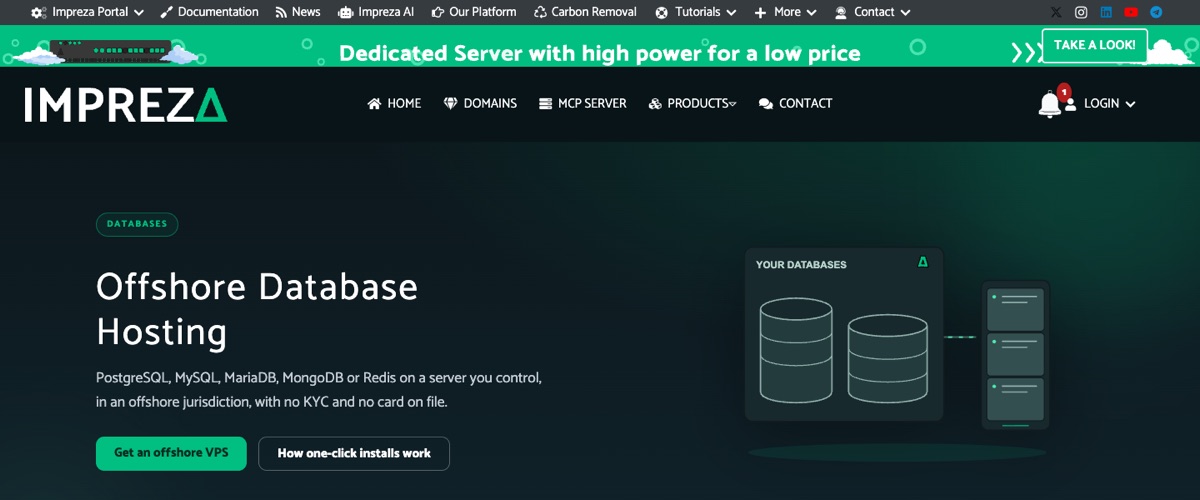Expand the top bar Contact dropdown arrow
The image size is (1200, 500).
coord(905,13)
